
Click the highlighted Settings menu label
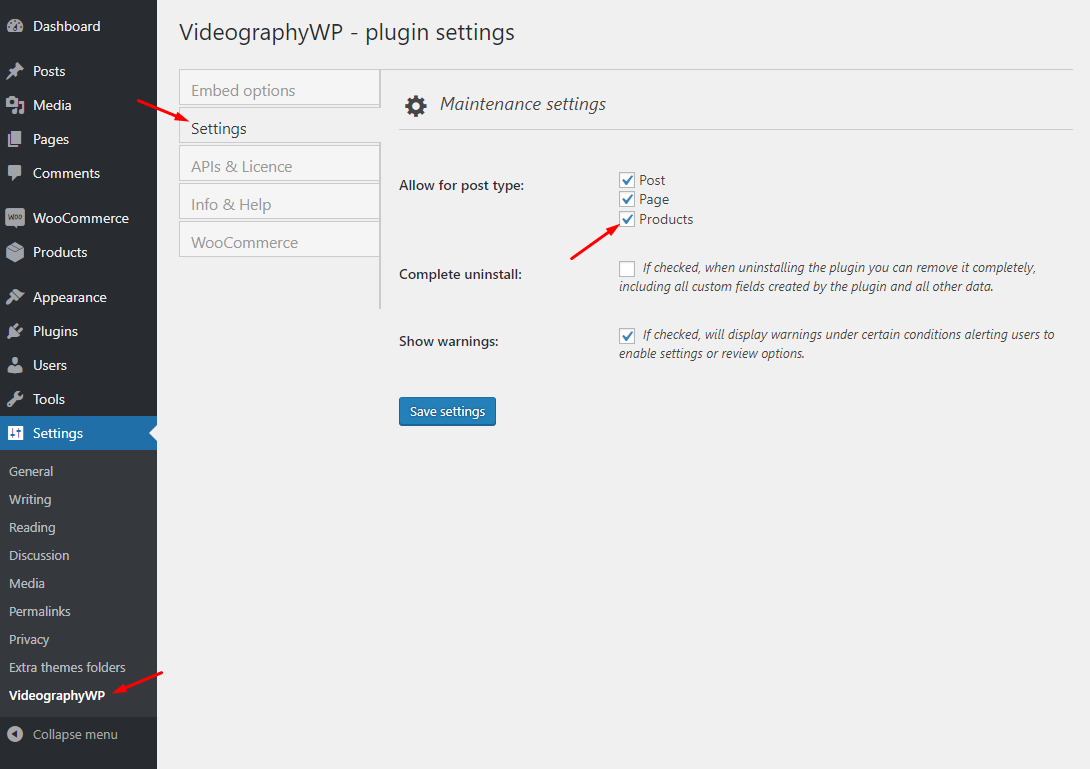[x=58, y=433]
